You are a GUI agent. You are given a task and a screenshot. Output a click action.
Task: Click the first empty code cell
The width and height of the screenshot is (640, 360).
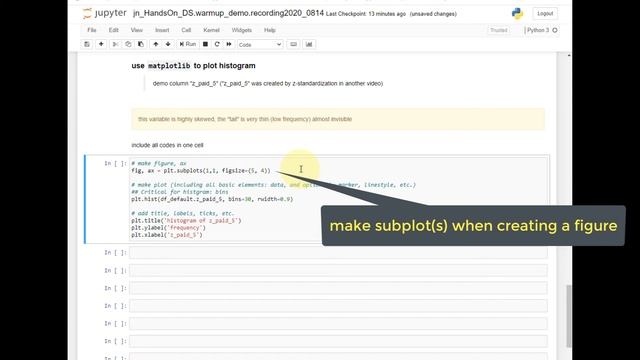point(338,253)
